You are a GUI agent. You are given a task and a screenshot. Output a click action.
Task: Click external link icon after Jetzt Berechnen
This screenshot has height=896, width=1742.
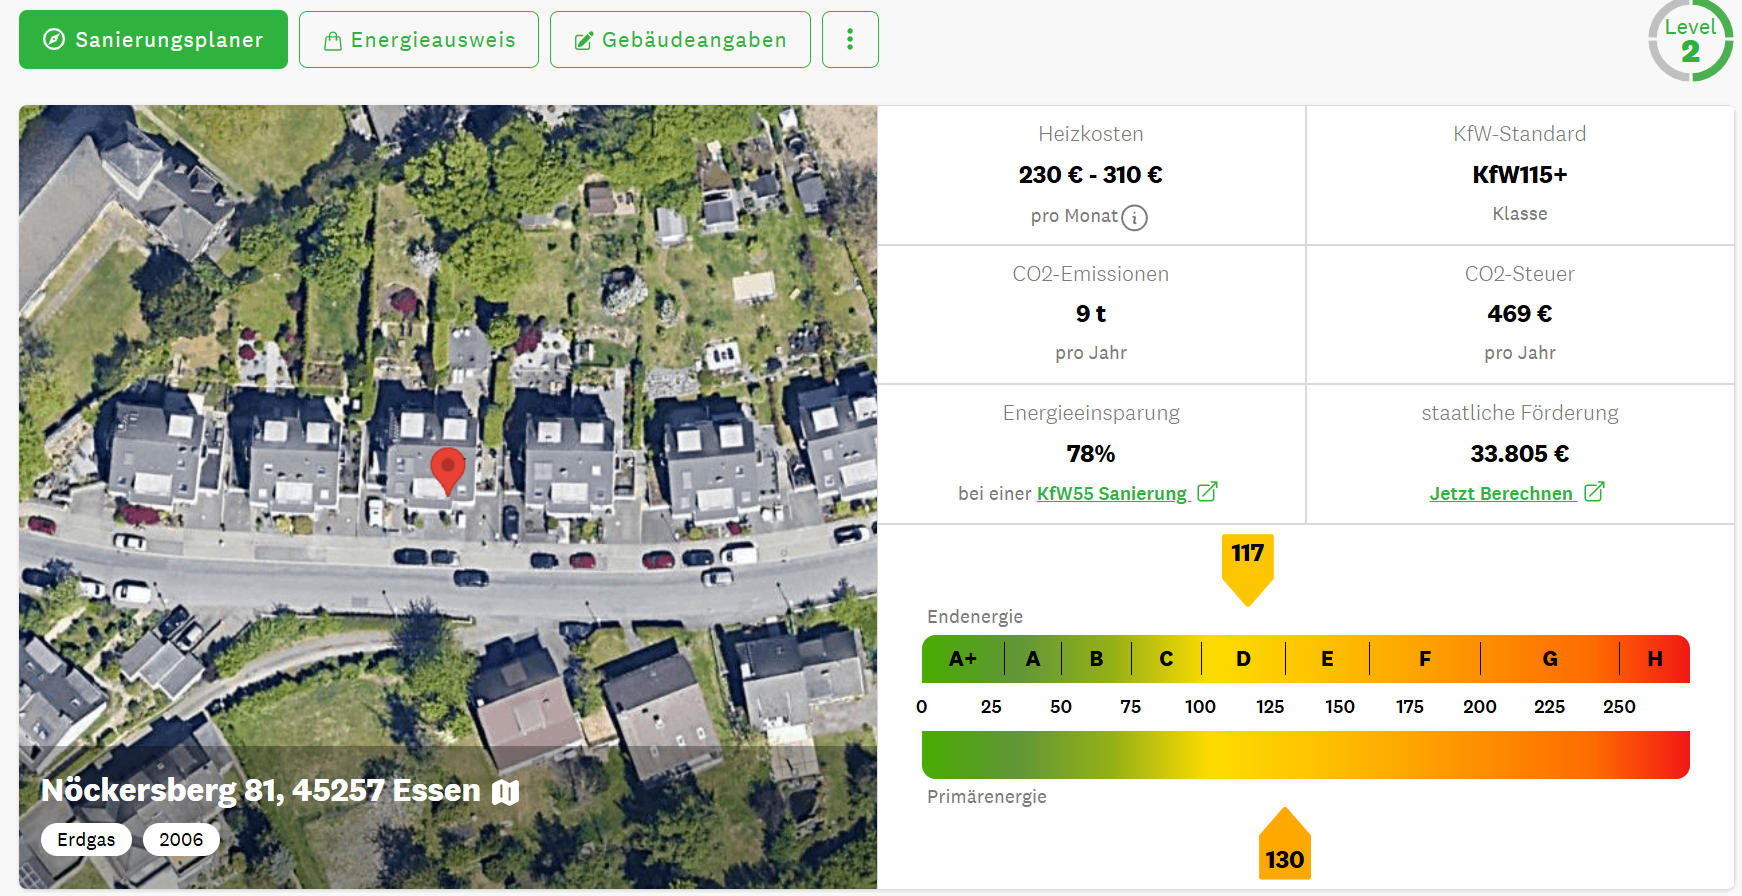pos(1594,492)
